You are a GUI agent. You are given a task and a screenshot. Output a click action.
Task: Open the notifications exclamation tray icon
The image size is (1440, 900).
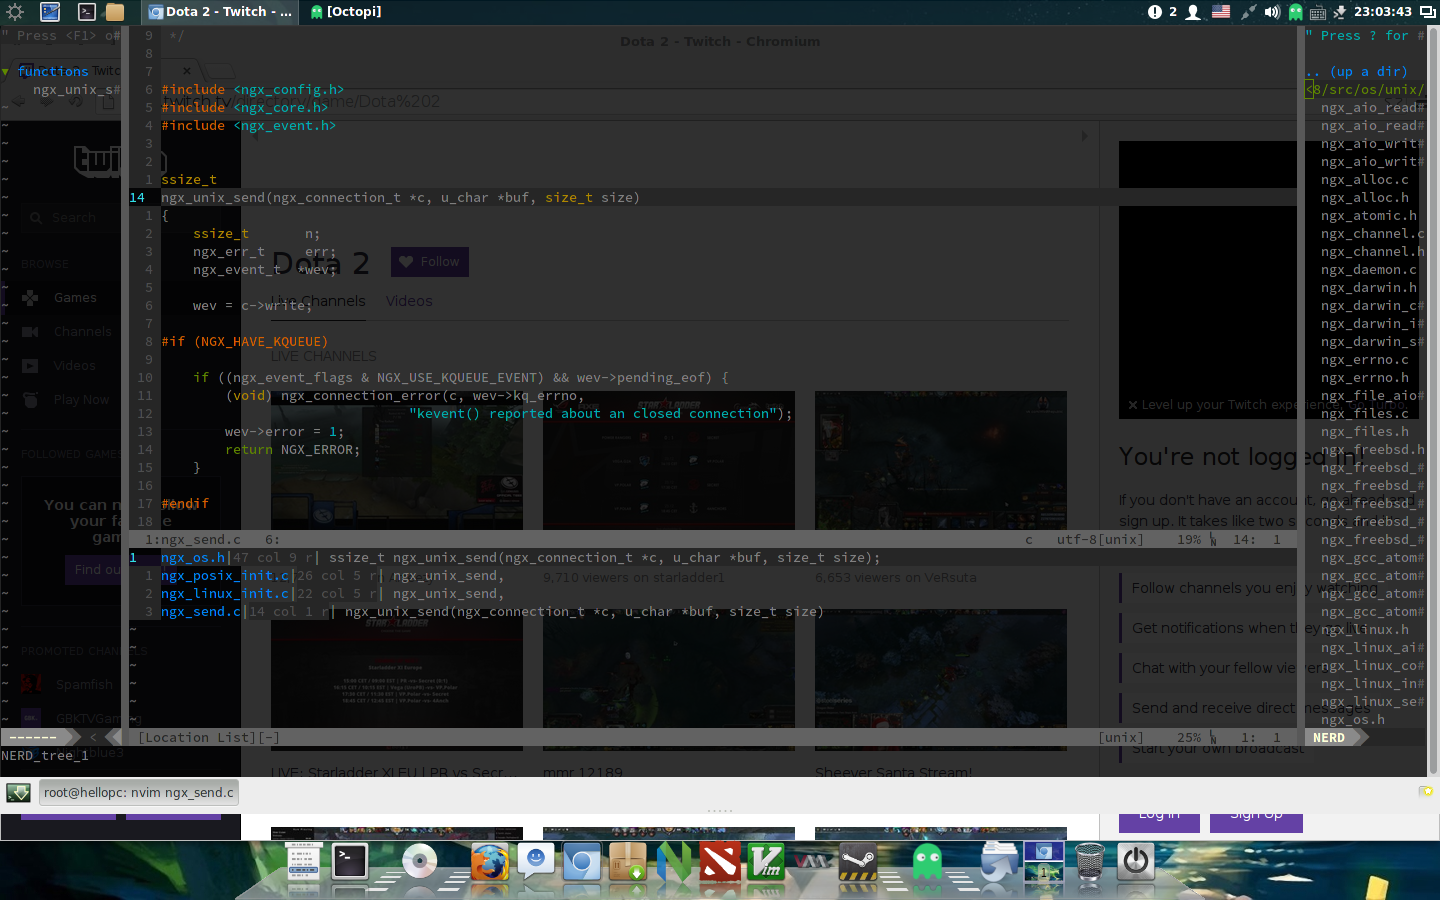[1155, 12]
